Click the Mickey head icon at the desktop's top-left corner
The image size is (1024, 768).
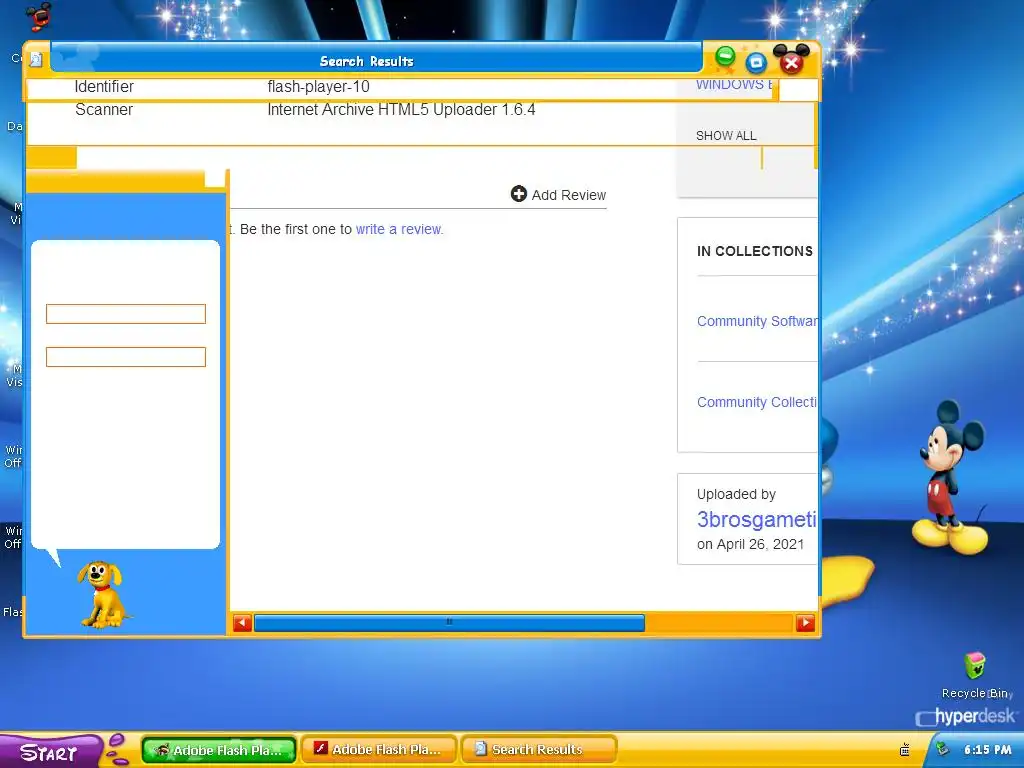(39, 16)
